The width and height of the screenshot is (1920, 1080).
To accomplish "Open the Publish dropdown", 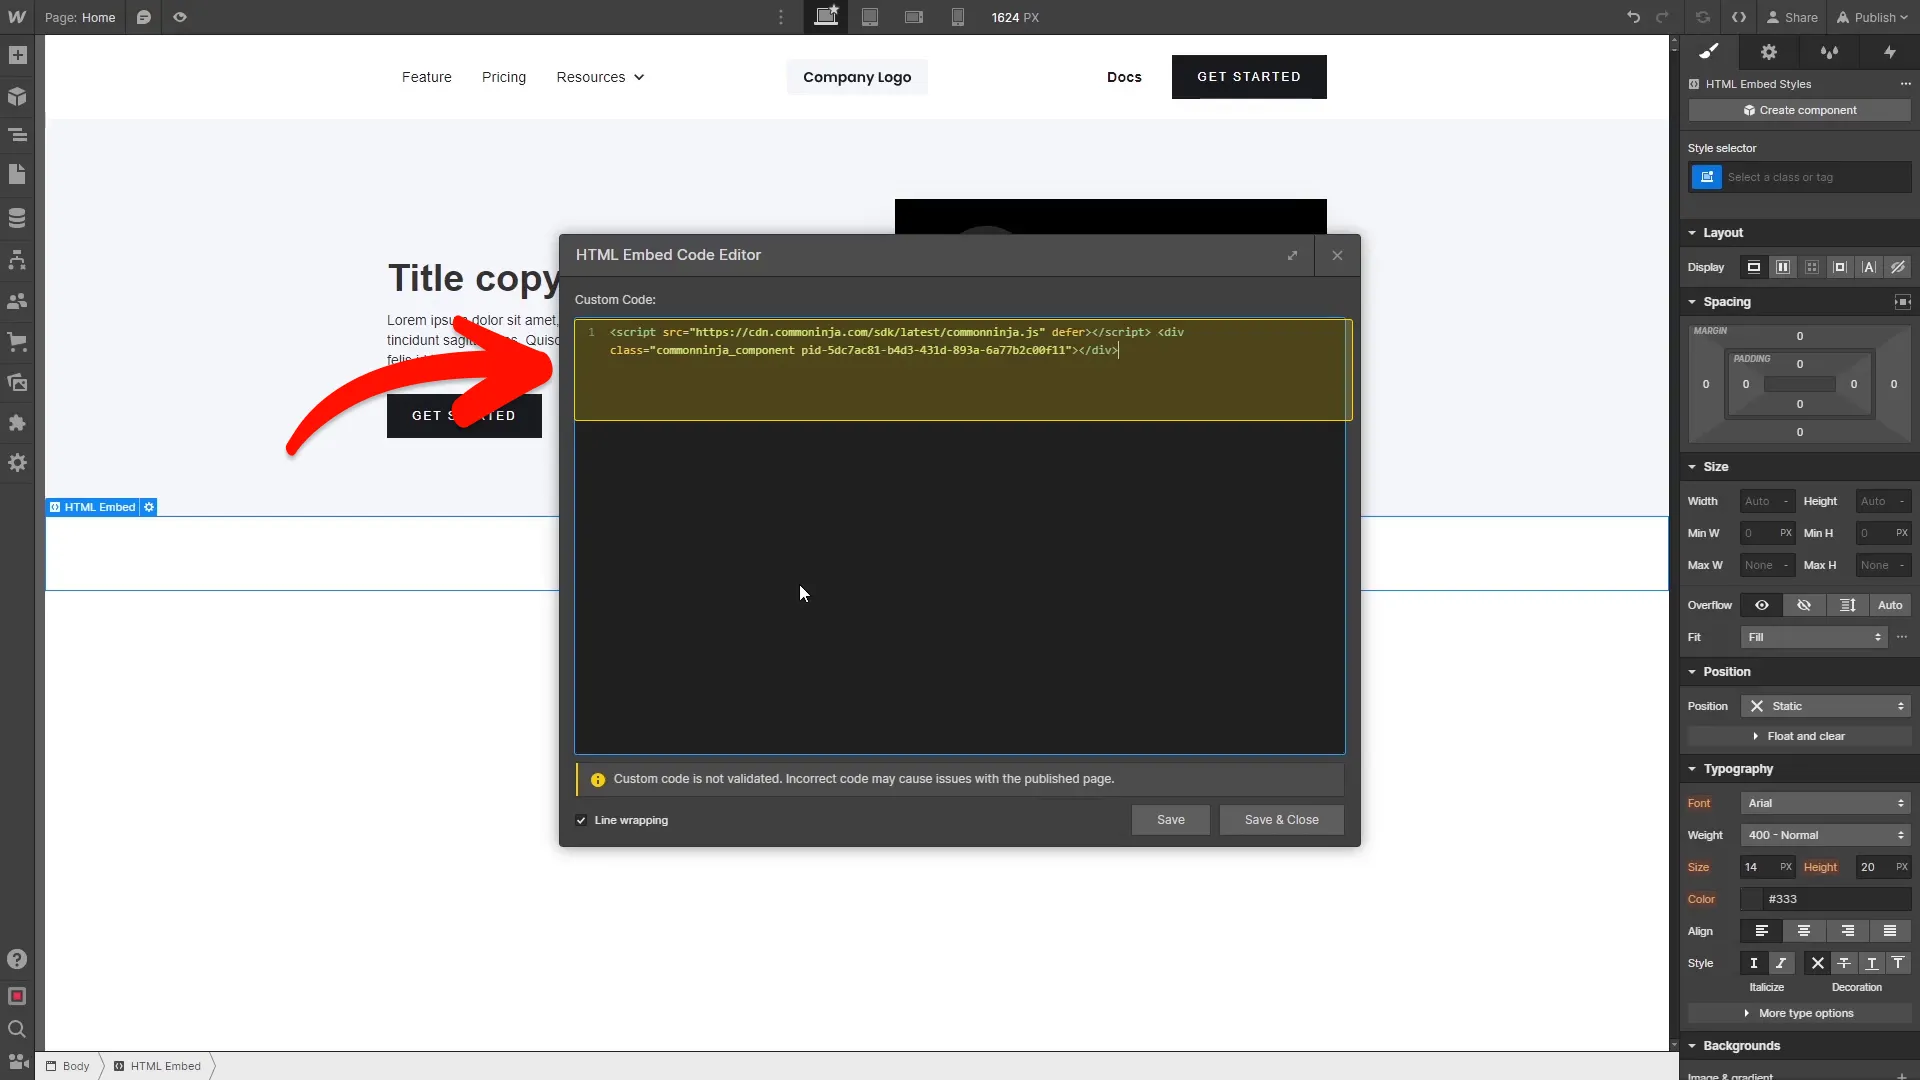I will (x=1872, y=17).
